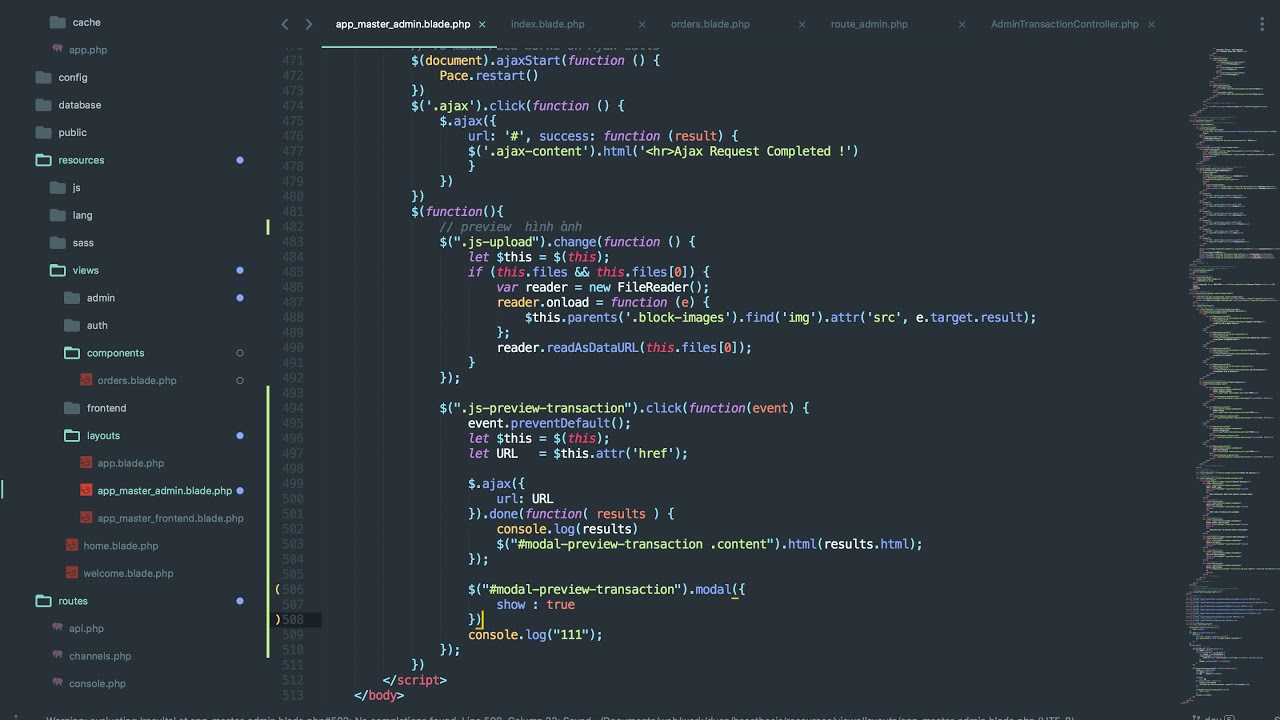
Task: Click line number 494 in the gutter
Action: click(292, 408)
